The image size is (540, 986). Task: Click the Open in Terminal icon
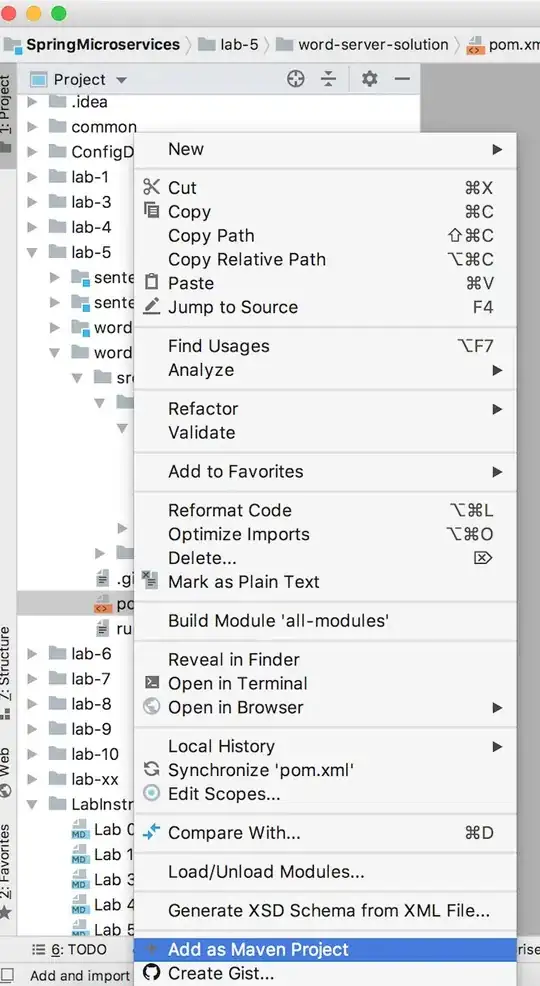[x=152, y=683]
